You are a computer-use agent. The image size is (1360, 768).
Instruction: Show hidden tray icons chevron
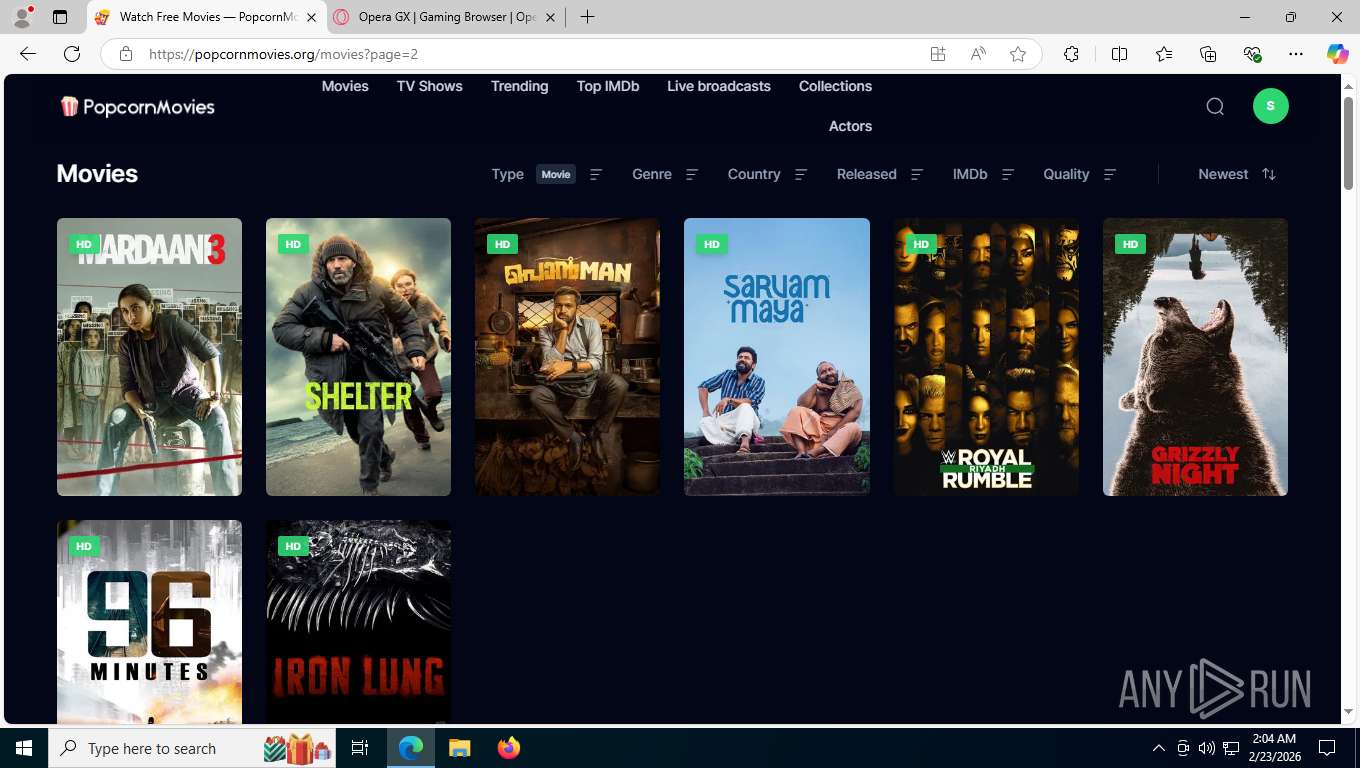(x=1159, y=748)
